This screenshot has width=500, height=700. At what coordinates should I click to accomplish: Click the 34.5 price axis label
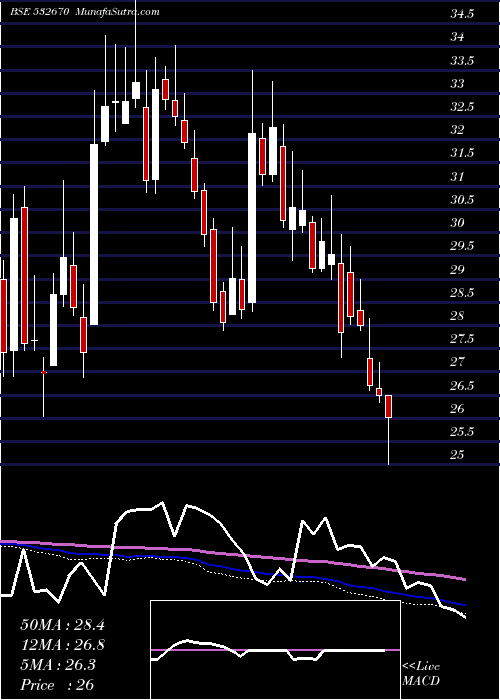click(x=462, y=14)
